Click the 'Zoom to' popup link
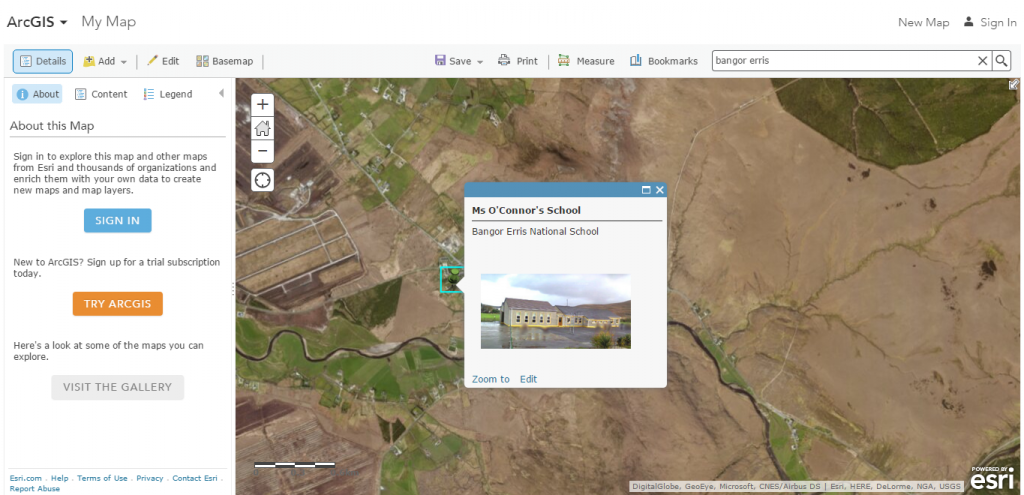This screenshot has height=495, width=1024. (x=490, y=379)
